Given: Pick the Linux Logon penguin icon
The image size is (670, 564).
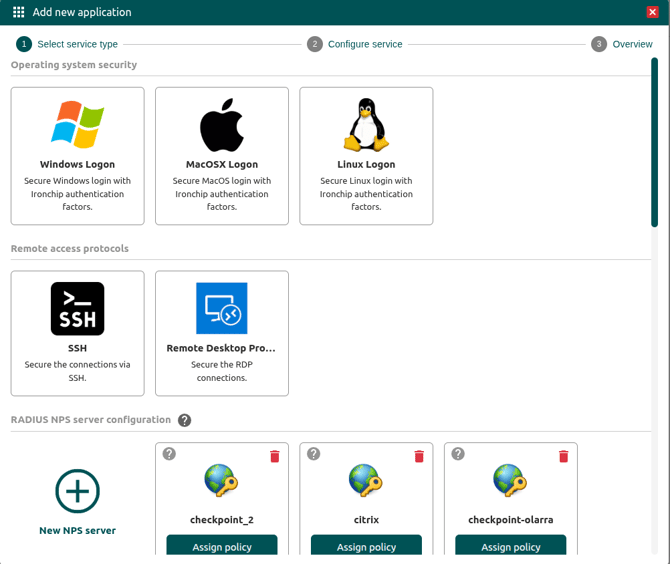Looking at the screenshot, I should (366, 125).
